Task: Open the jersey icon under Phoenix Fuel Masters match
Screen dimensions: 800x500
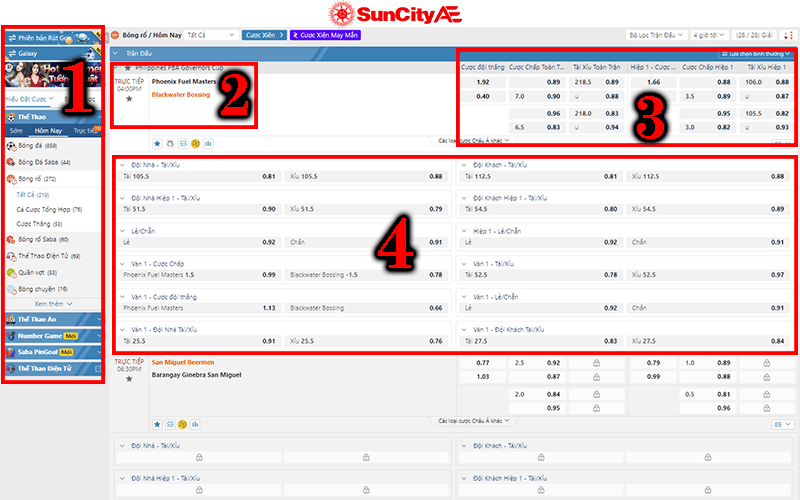Action: 170,144
